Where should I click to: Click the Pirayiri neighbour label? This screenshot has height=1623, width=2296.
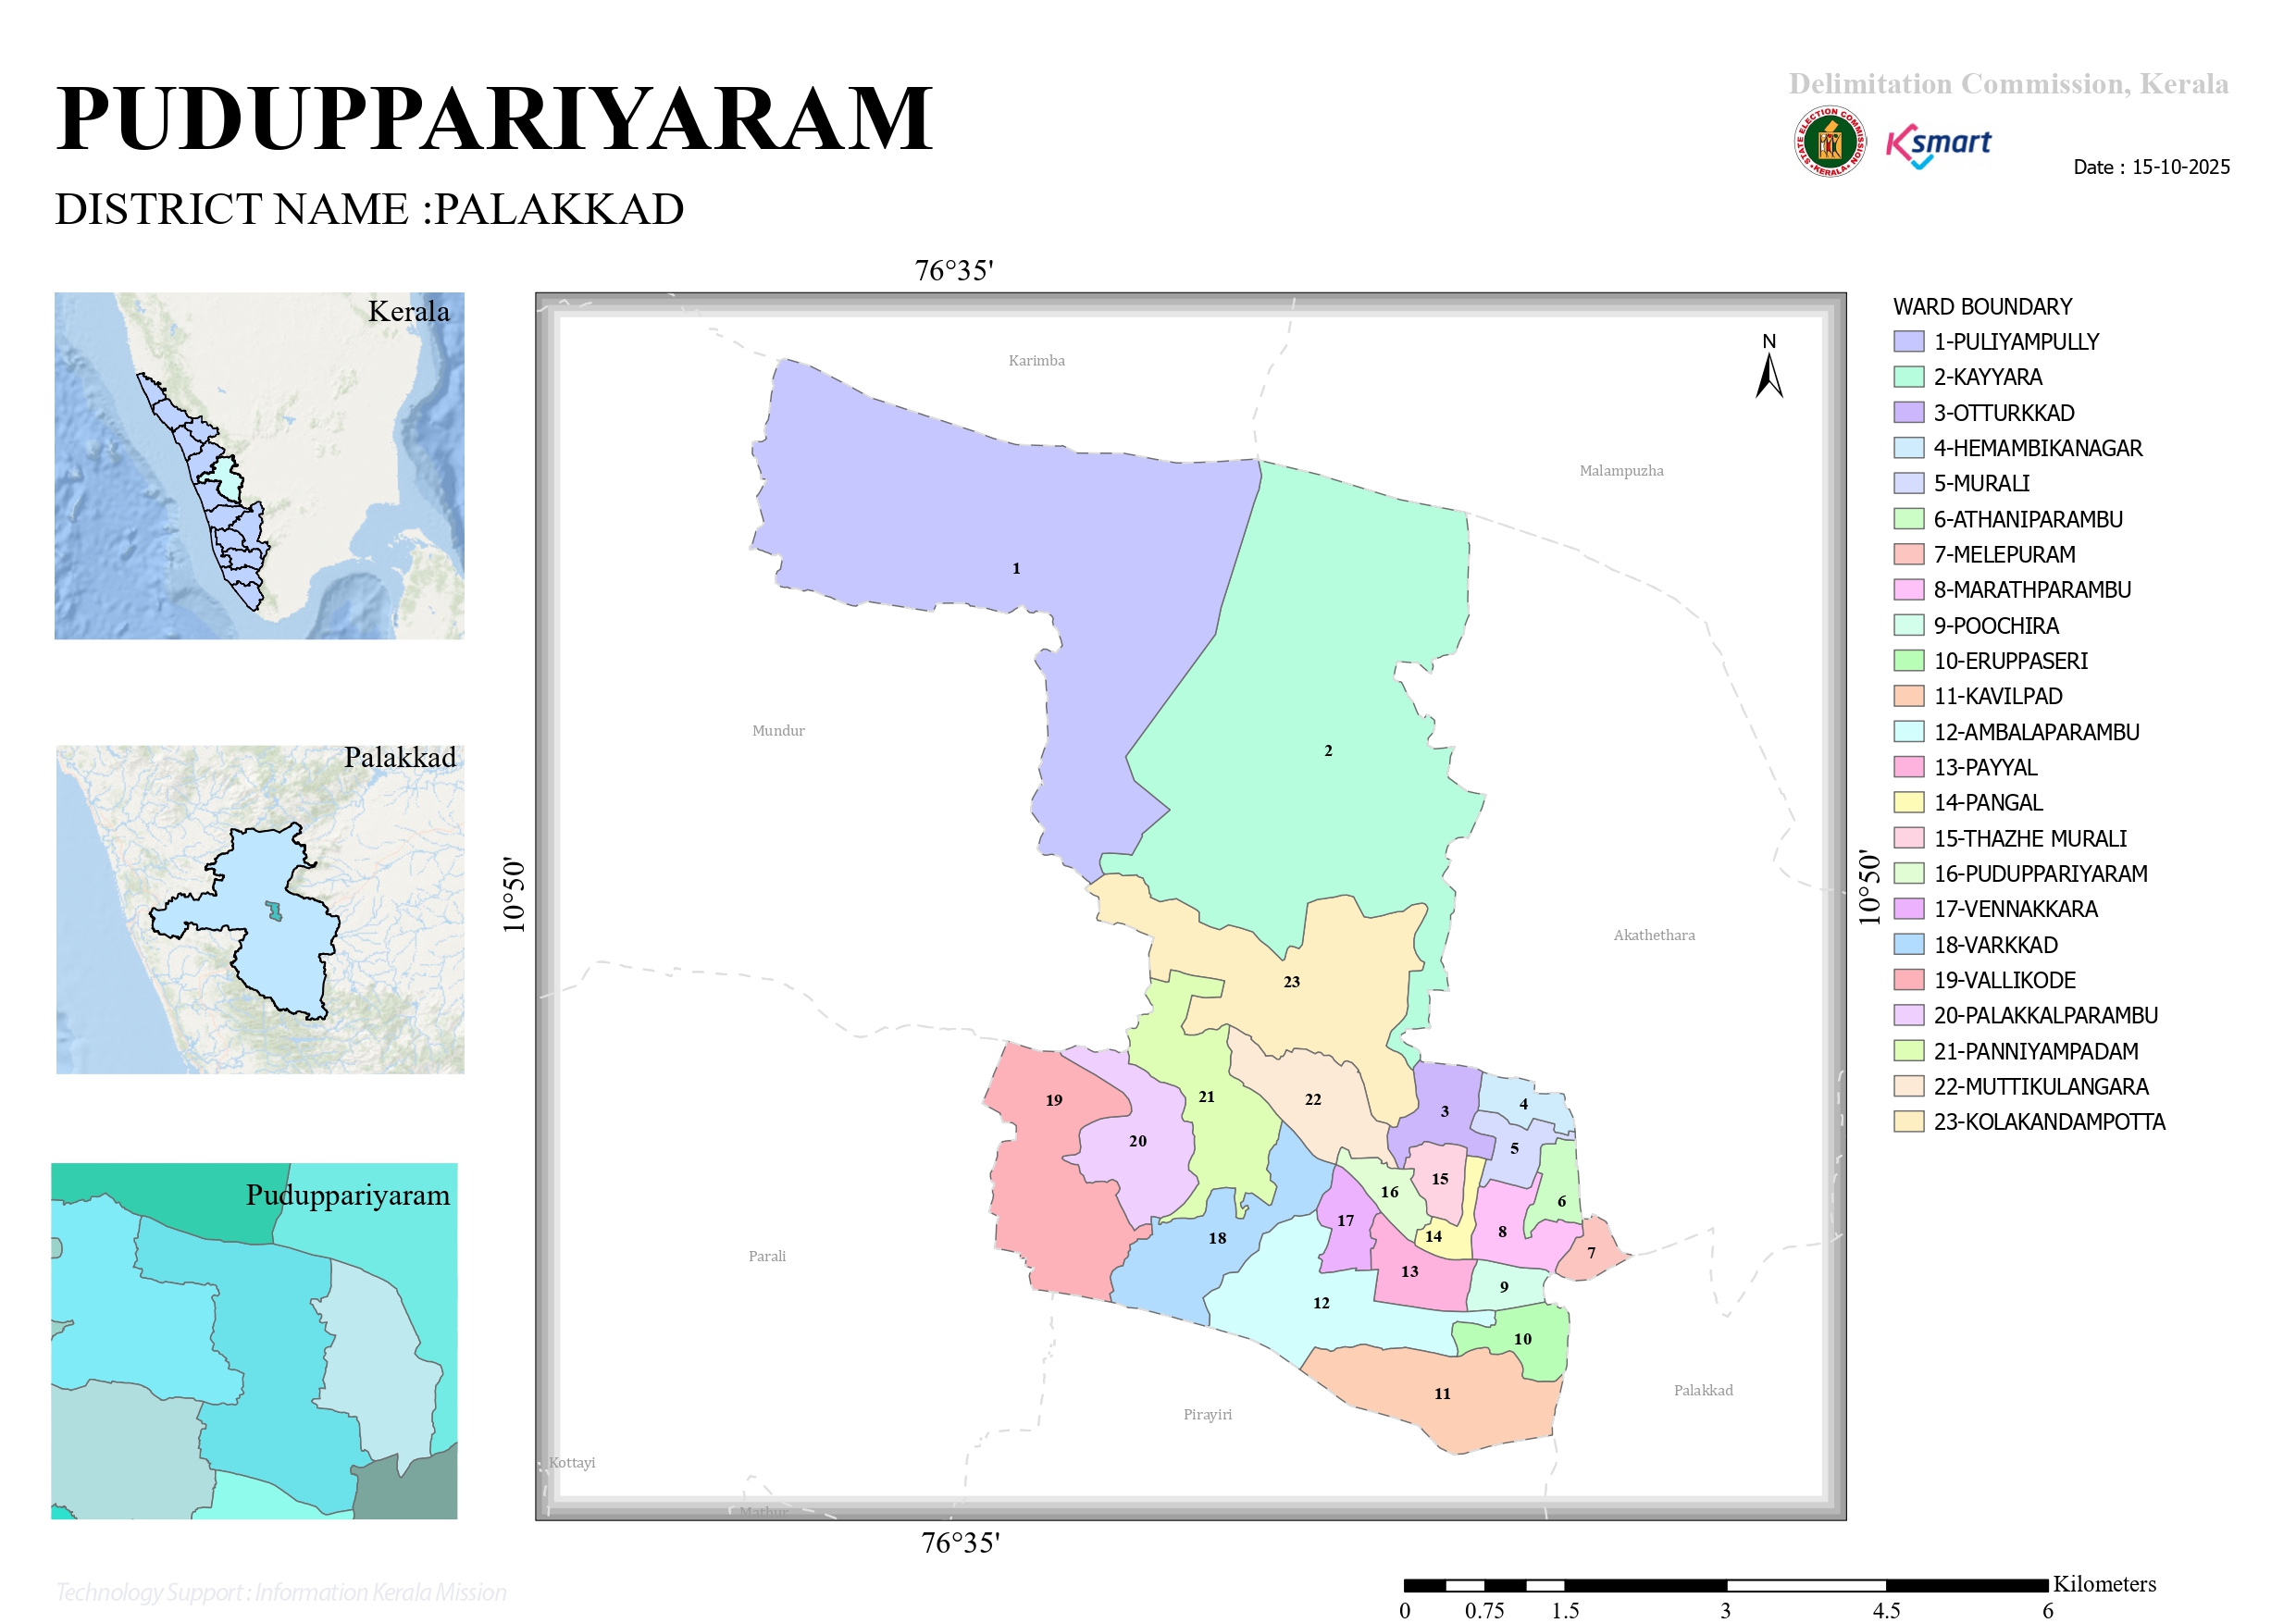coord(1207,1414)
